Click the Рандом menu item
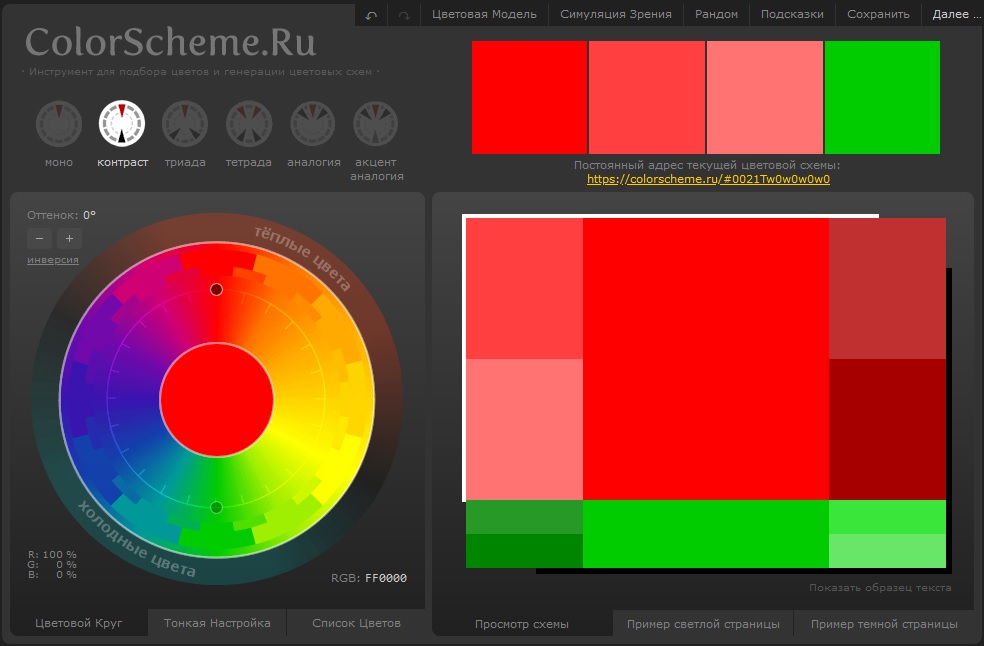The image size is (984, 646). pos(716,14)
